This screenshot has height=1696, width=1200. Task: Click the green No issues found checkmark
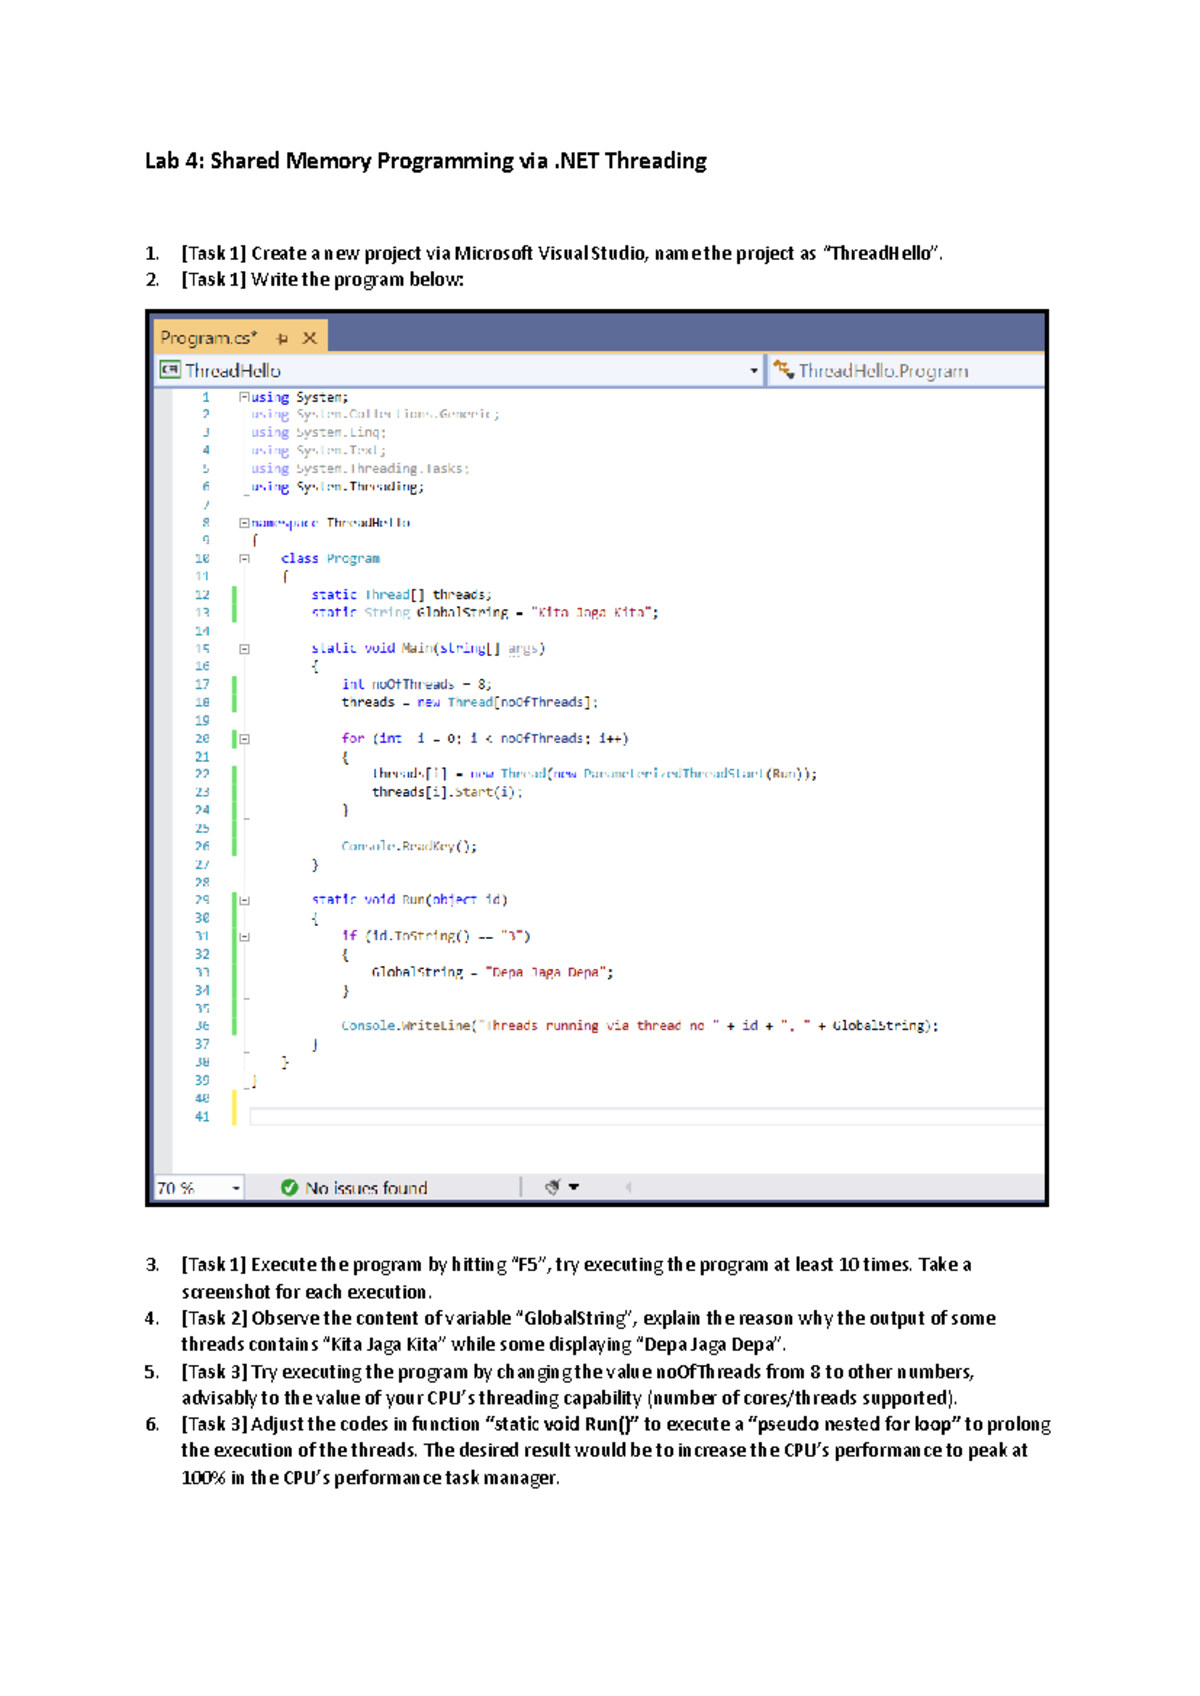tap(290, 1188)
